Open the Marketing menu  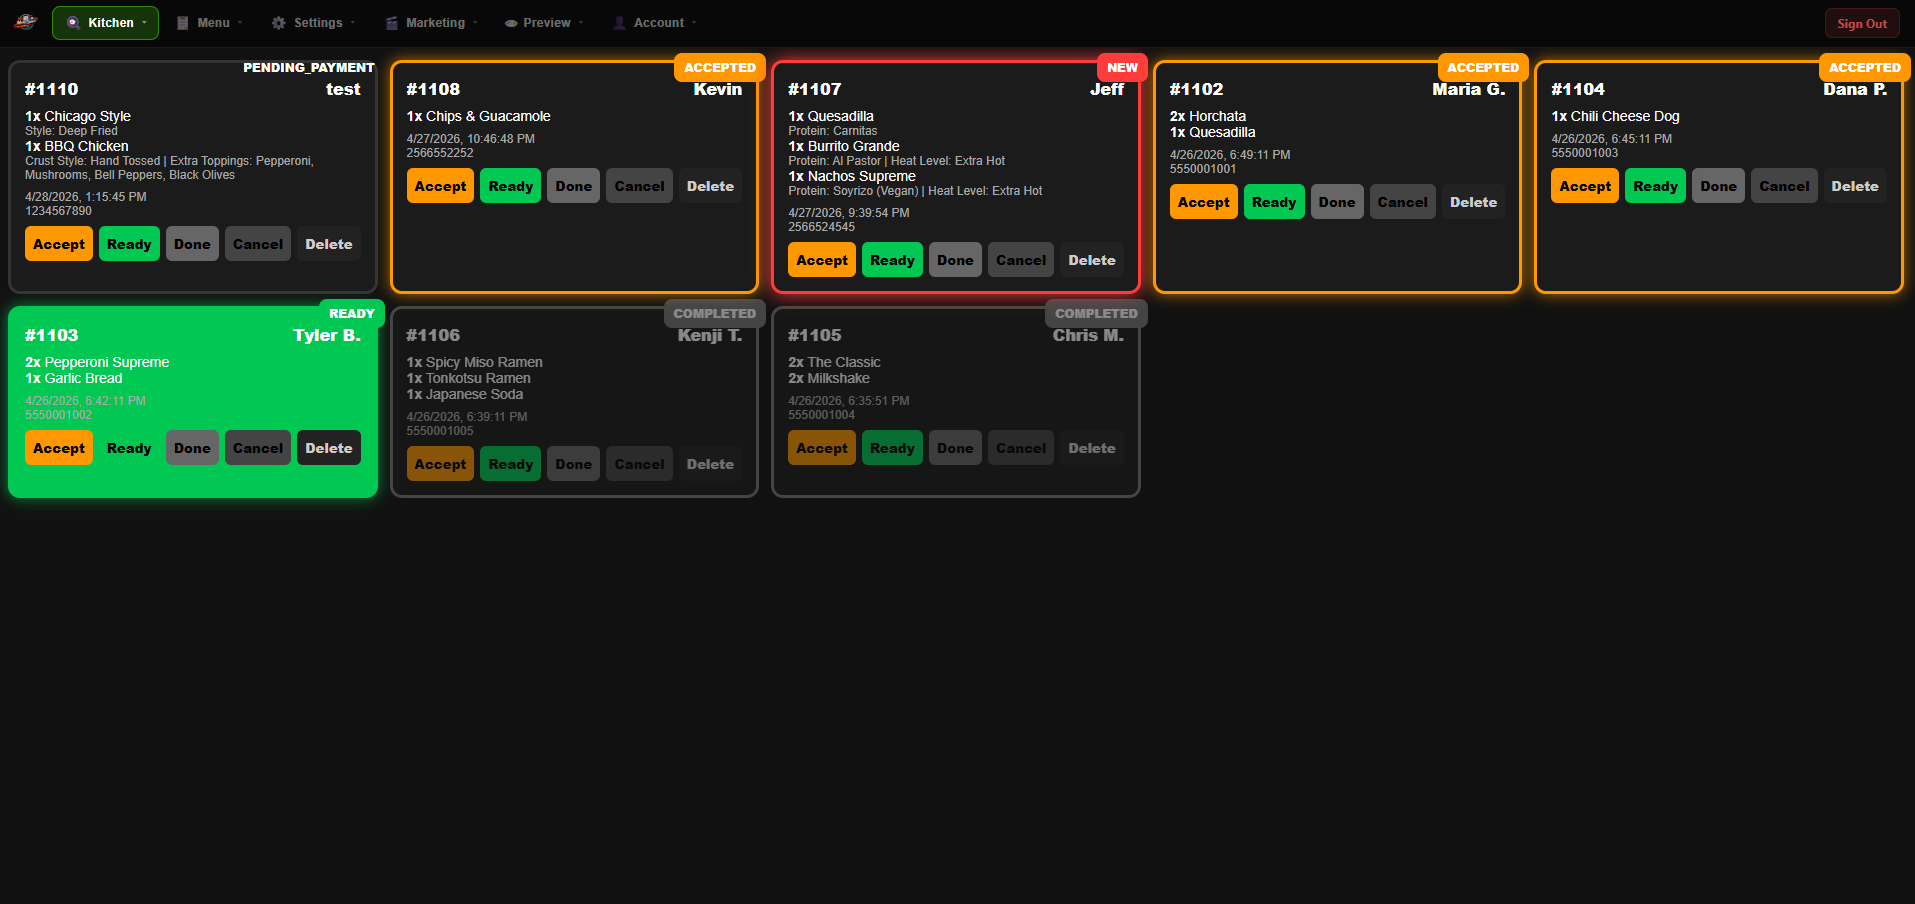pyautogui.click(x=435, y=23)
